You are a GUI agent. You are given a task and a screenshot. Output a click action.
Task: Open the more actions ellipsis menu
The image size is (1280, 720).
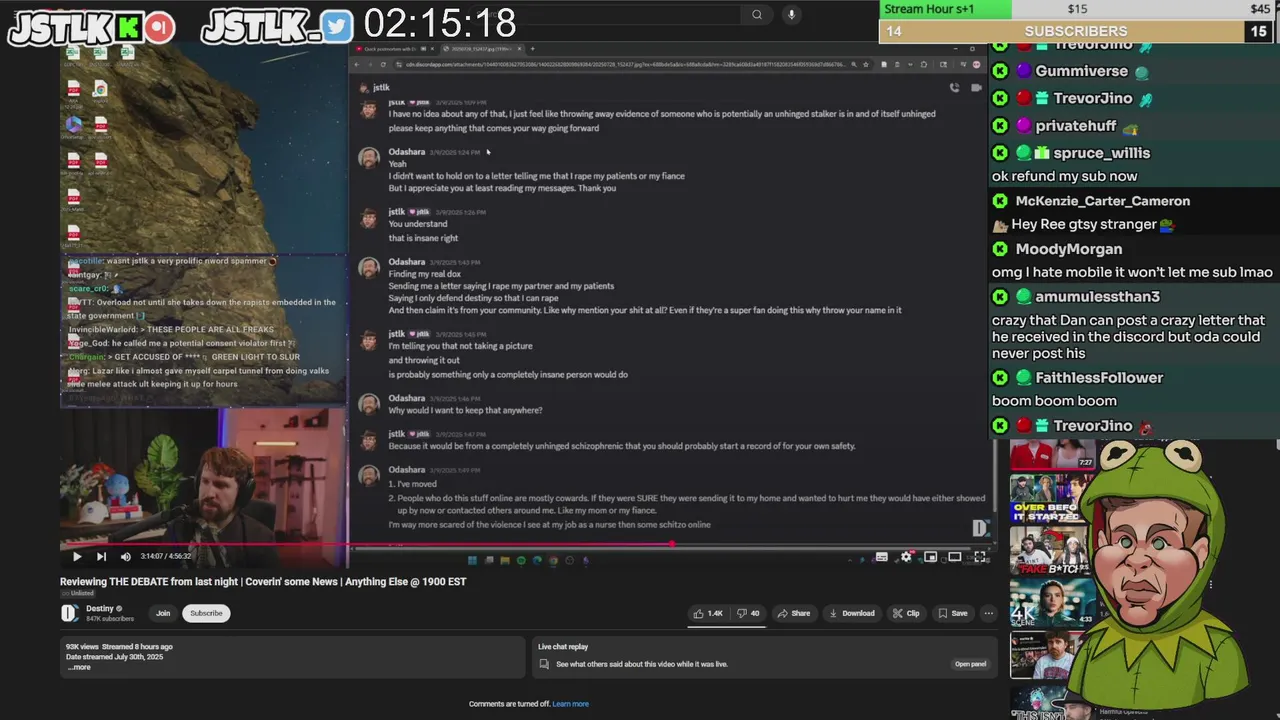click(x=988, y=613)
